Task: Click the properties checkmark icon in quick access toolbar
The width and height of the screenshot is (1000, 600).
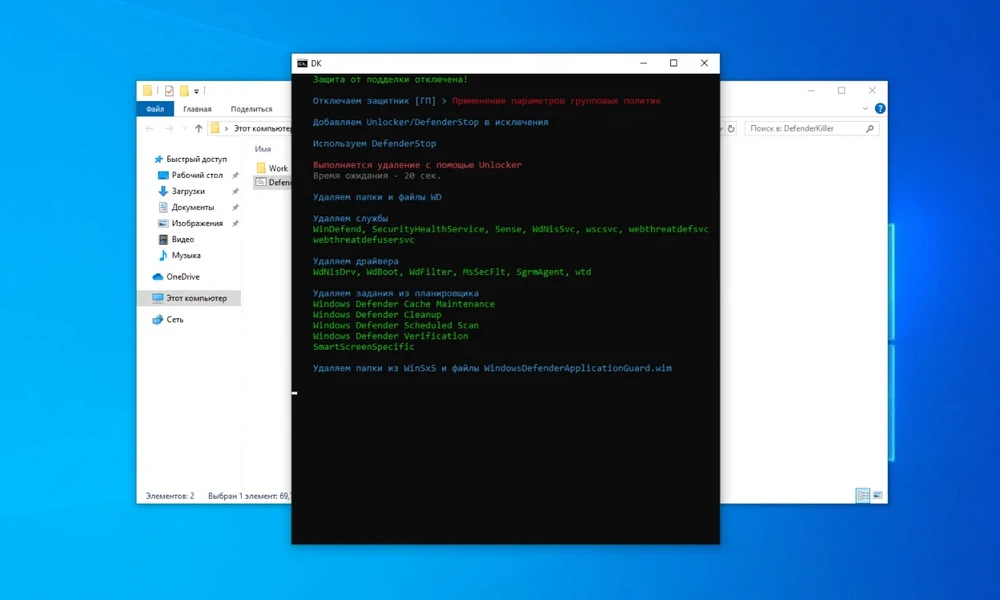Action: (169, 91)
